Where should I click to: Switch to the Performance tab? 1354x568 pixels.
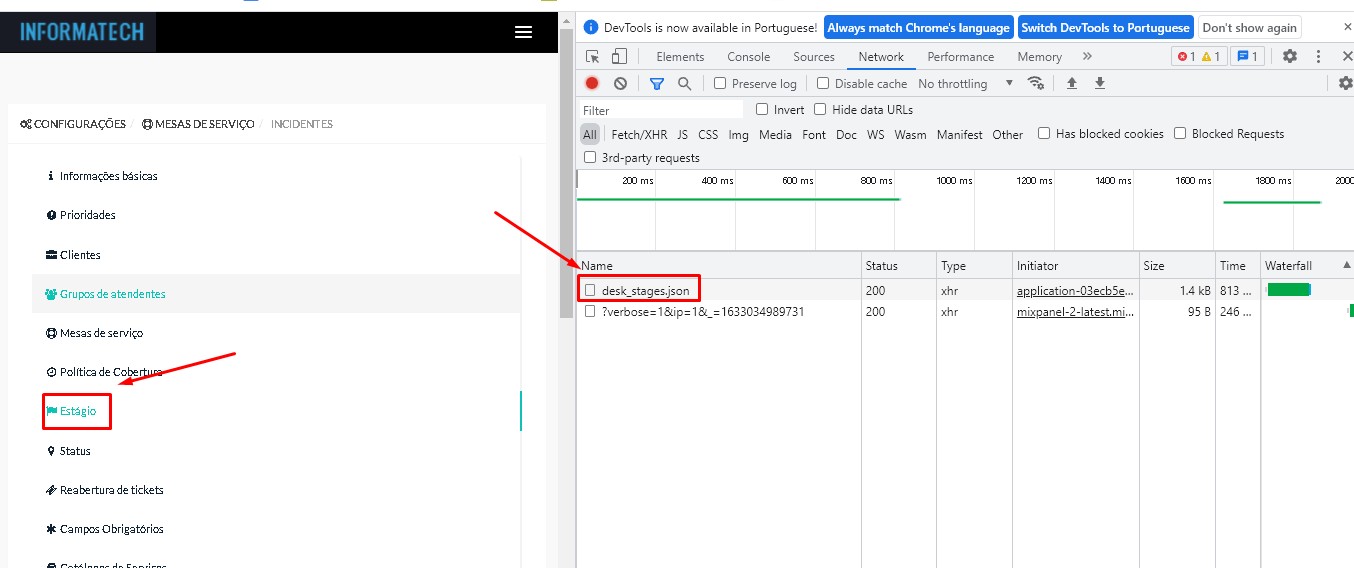pos(961,57)
